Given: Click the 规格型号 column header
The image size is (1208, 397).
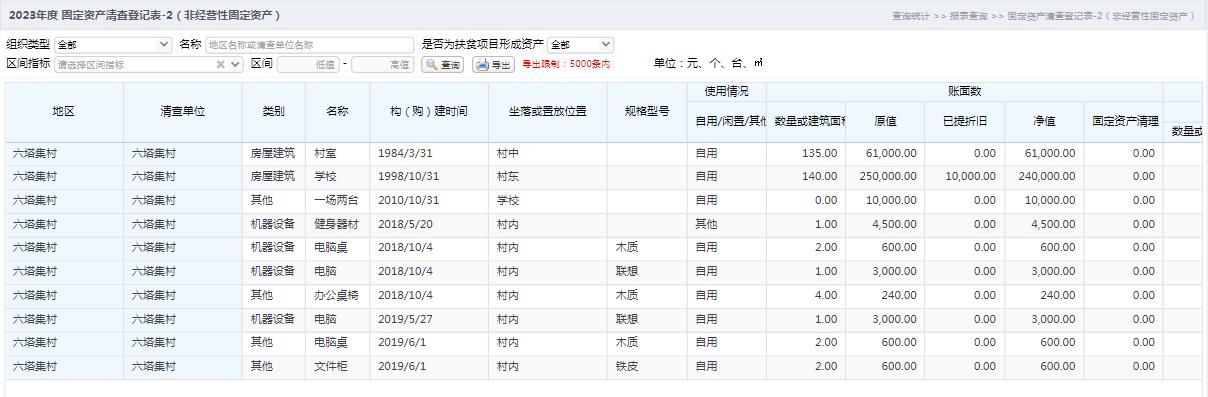Looking at the screenshot, I should 647,112.
